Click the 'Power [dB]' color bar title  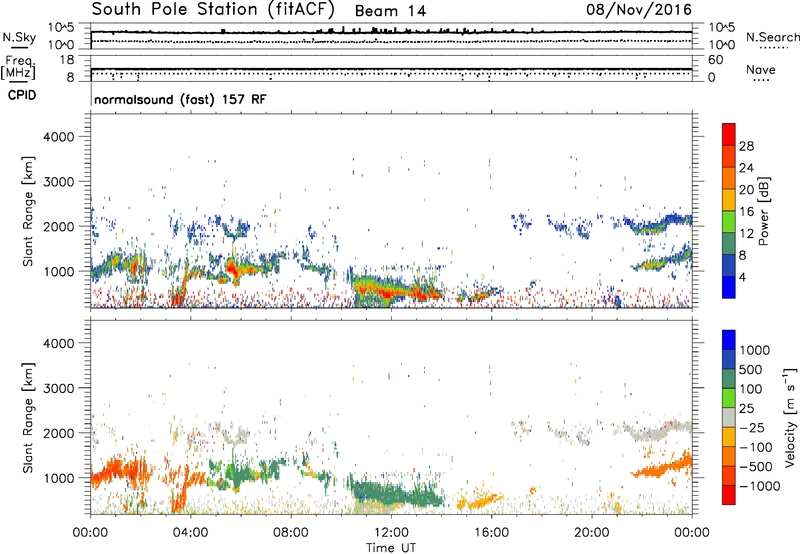(763, 211)
